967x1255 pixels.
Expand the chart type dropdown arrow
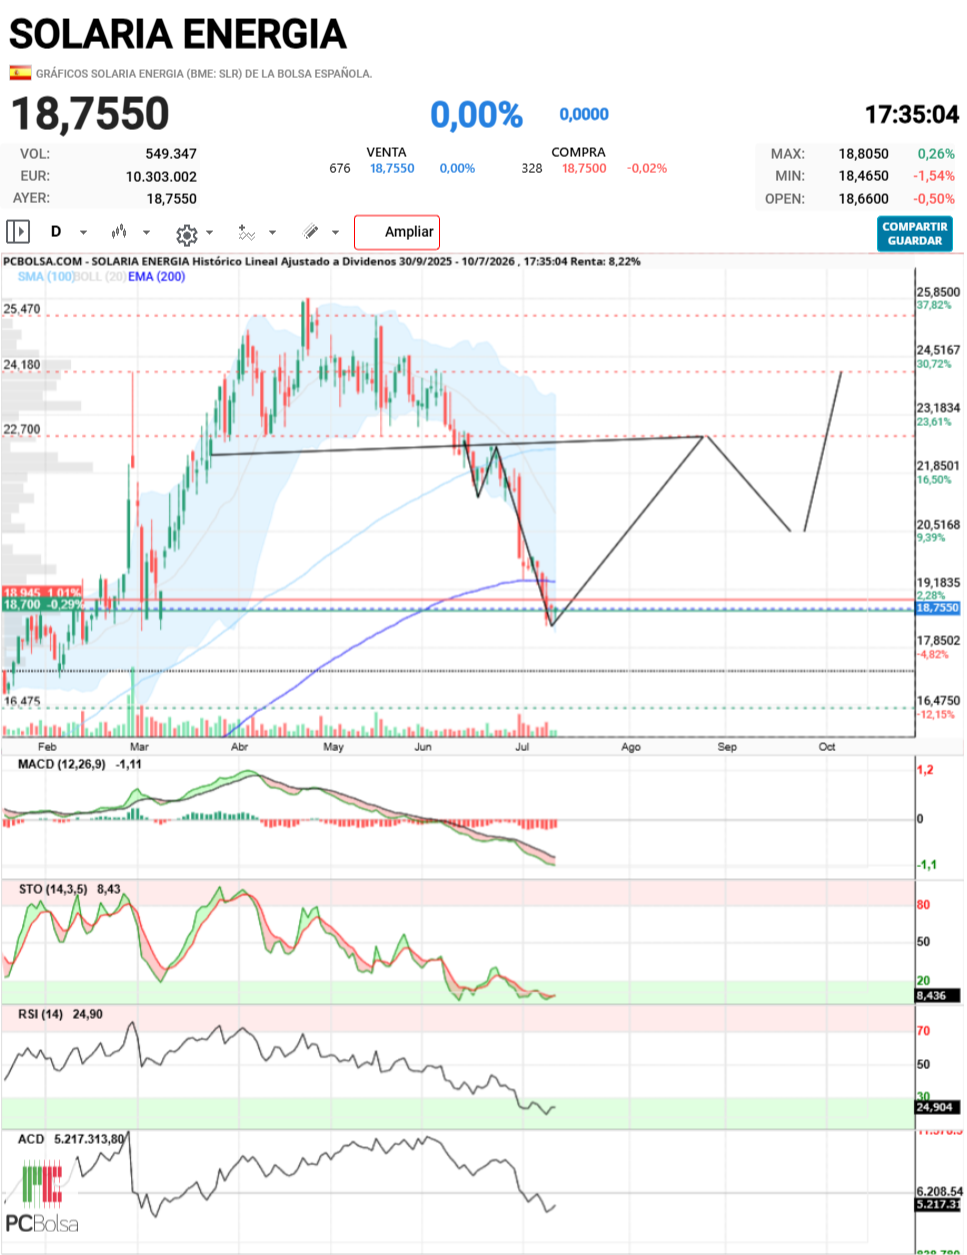pos(146,233)
